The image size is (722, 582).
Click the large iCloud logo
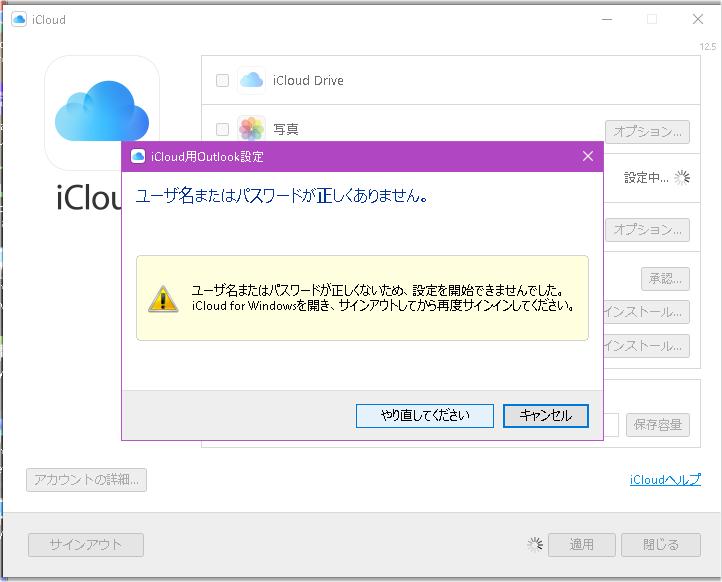click(x=102, y=112)
